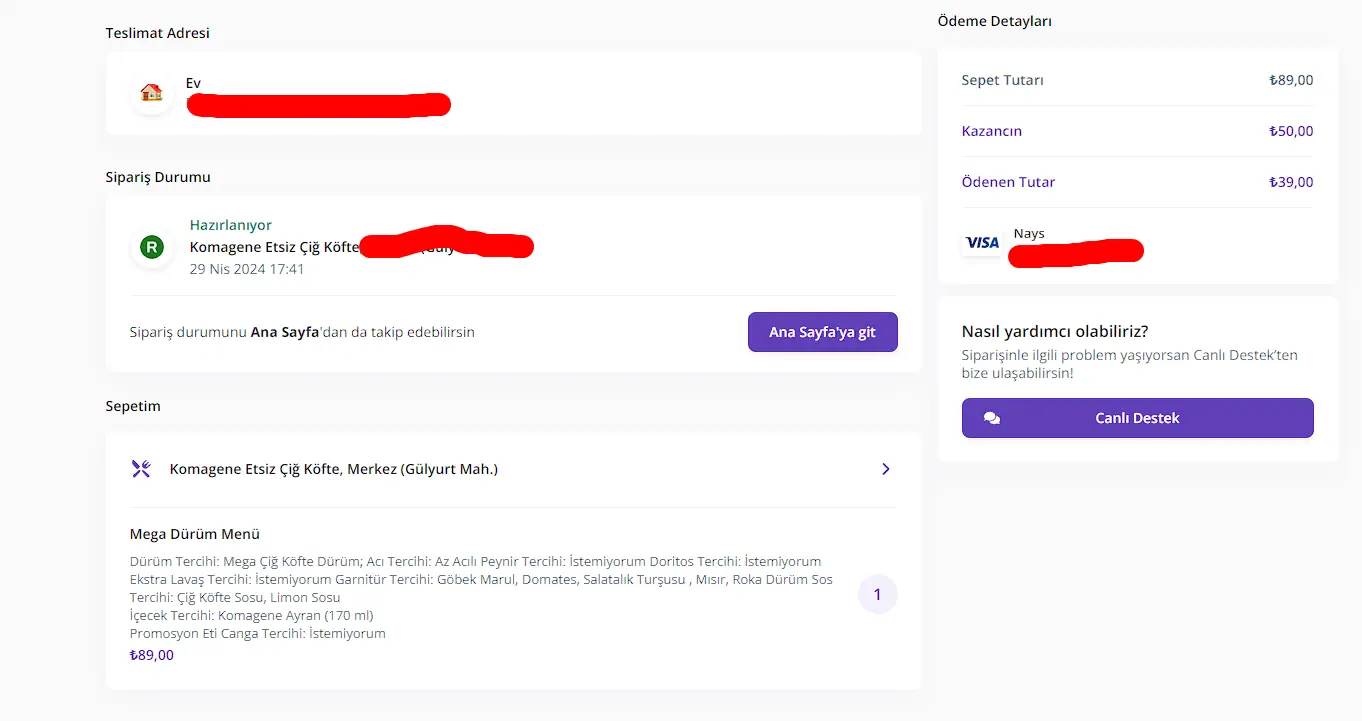Click the Kazancın label
The image size is (1362, 721).
(992, 131)
